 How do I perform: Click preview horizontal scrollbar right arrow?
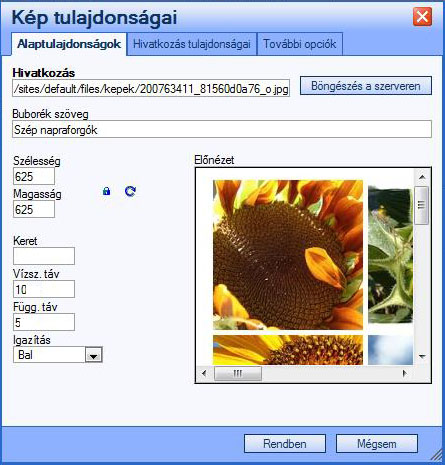pyautogui.click(x=405, y=373)
